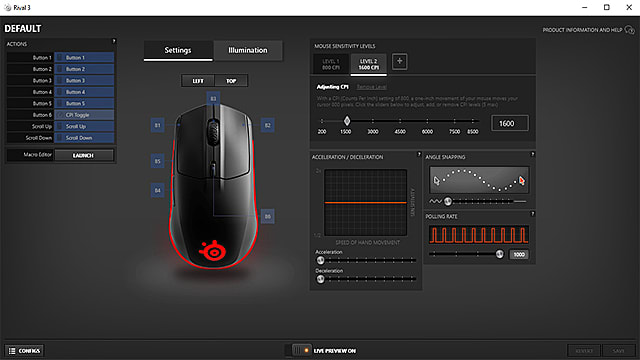640x360 pixels.
Task: Switch to the Illumination tab
Action: pyautogui.click(x=248, y=51)
